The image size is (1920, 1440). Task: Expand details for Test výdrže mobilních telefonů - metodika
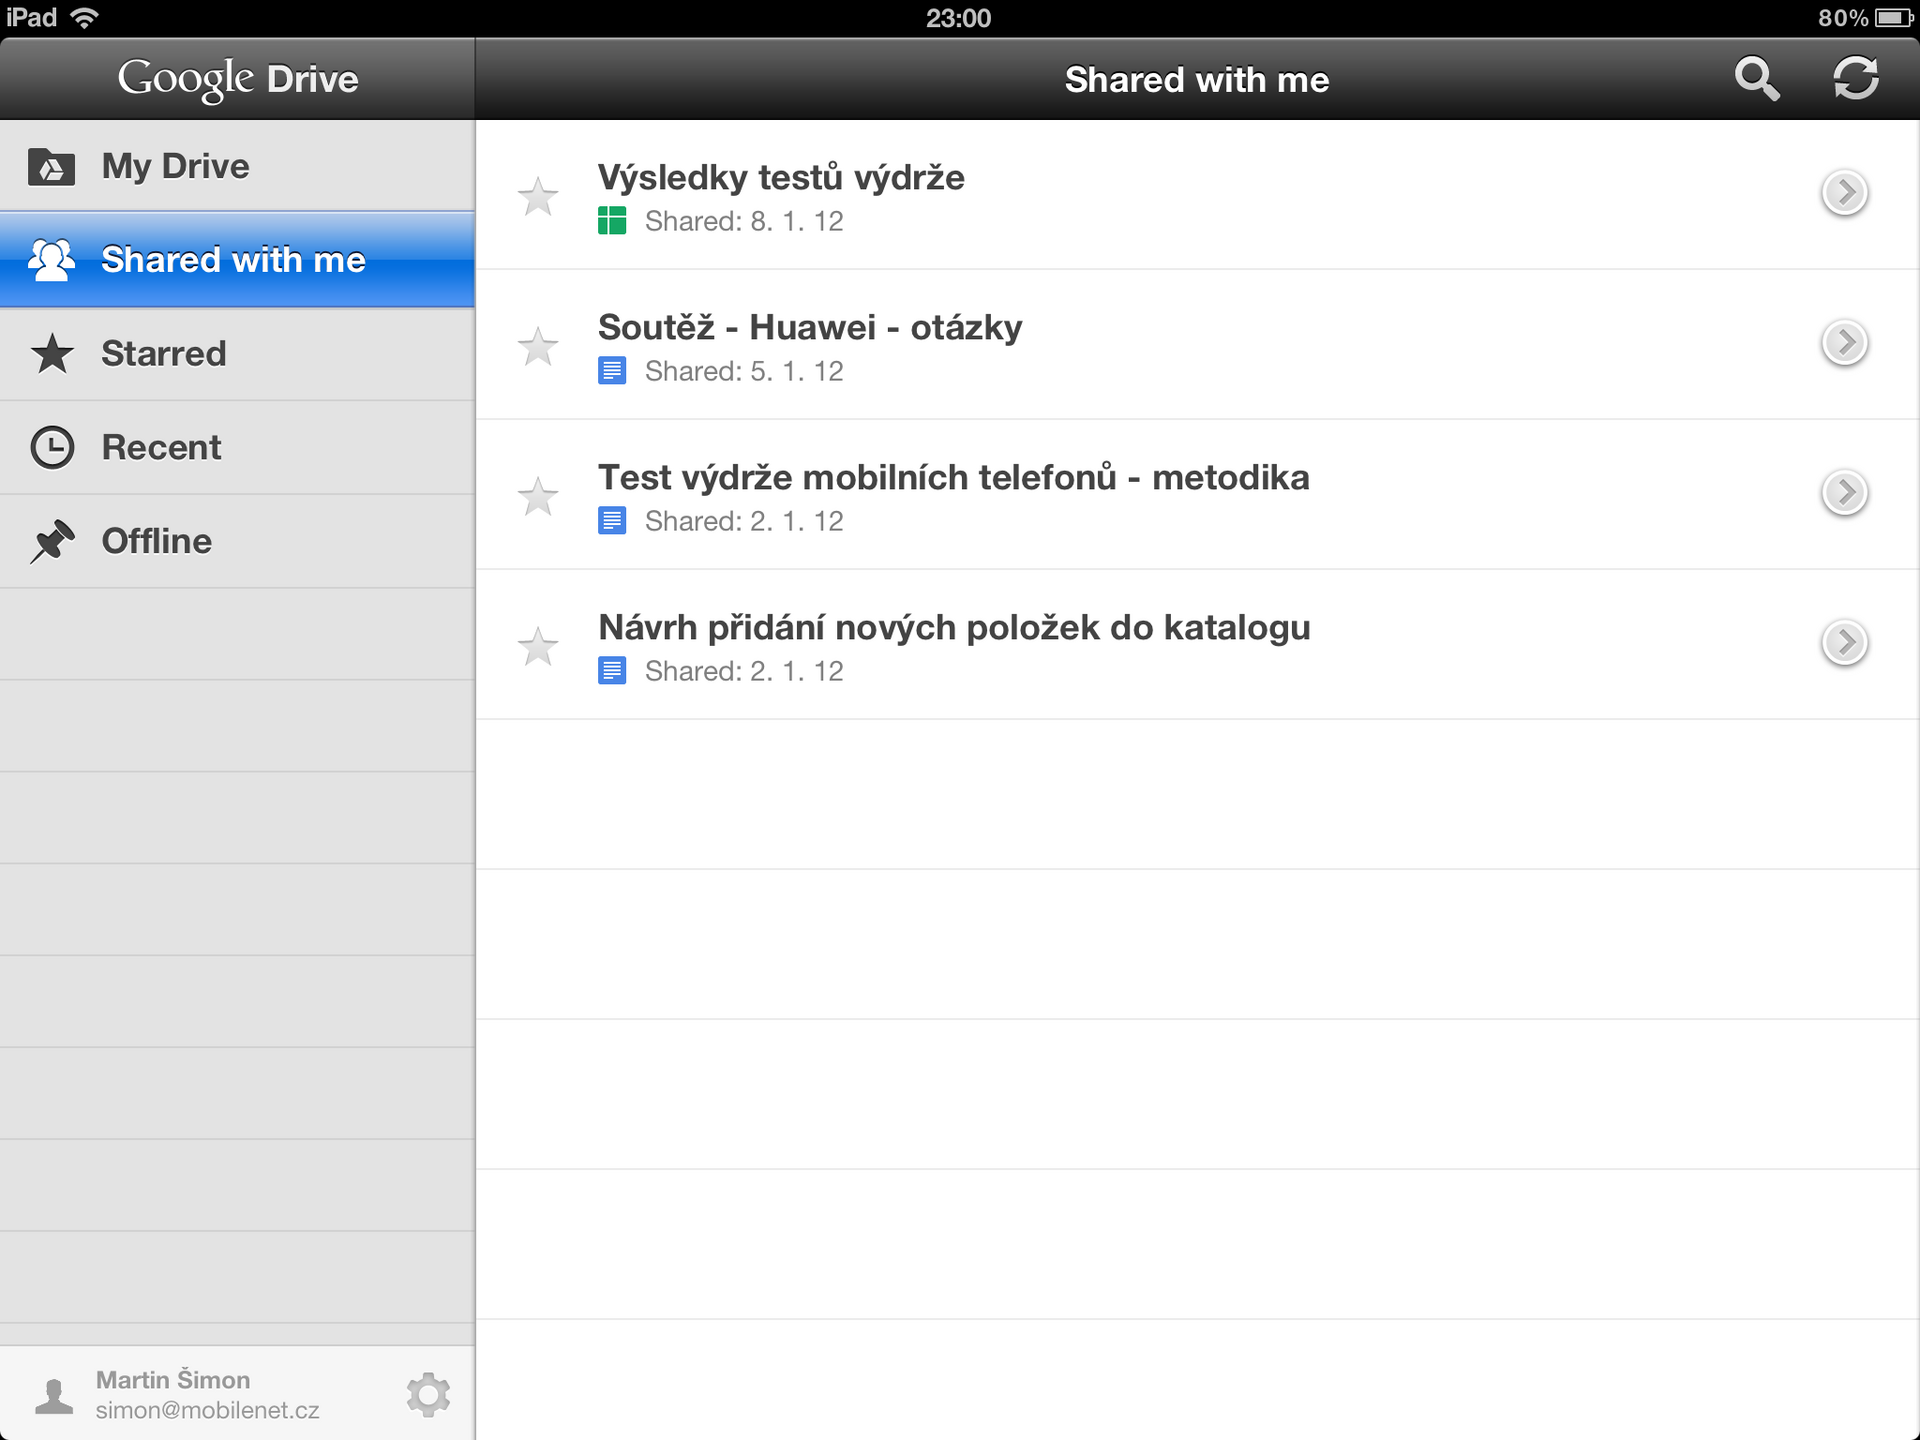click(1845, 492)
